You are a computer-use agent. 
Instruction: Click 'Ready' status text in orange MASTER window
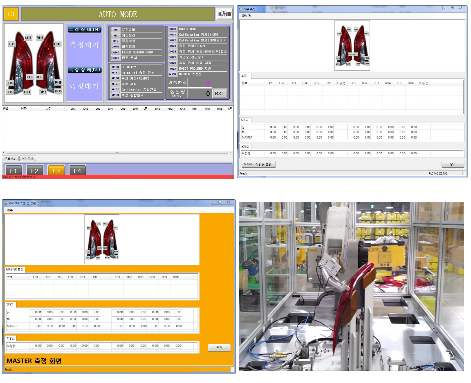[8, 369]
